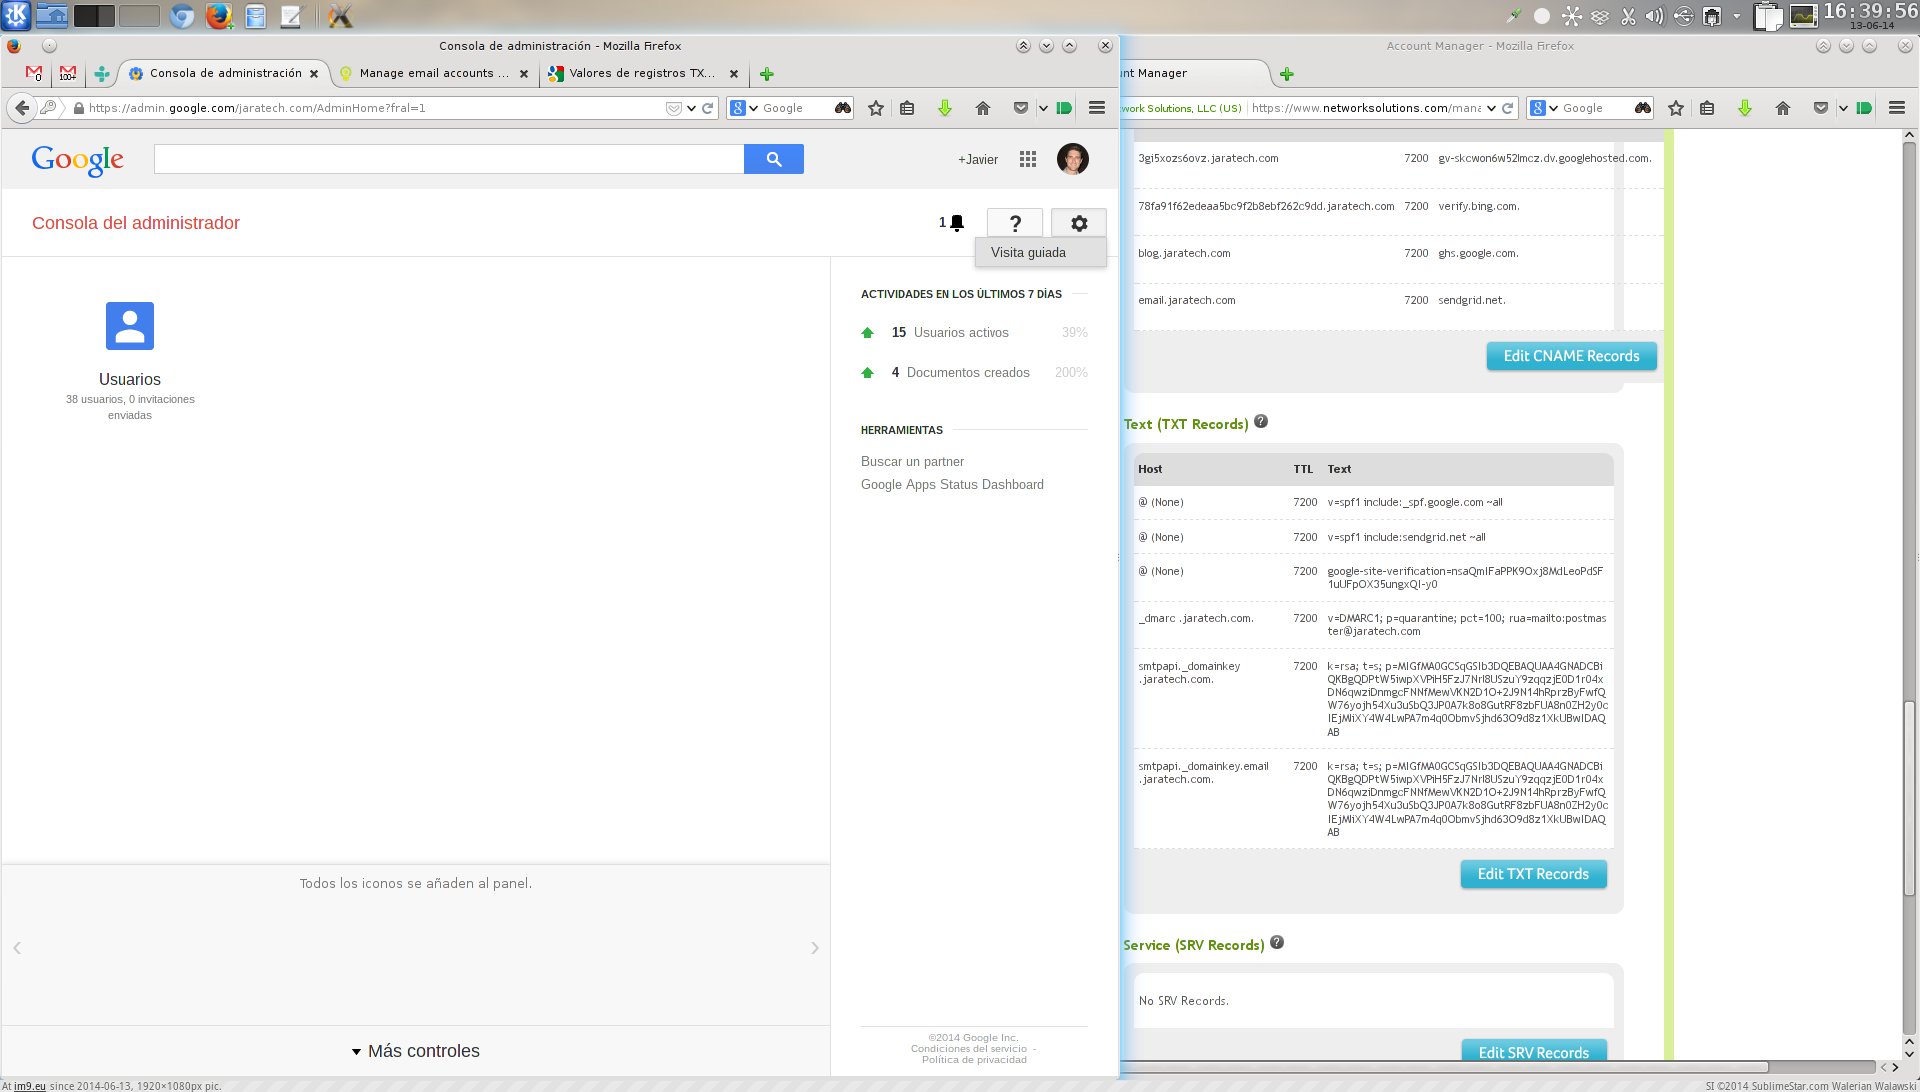Launch Firefox from the top panel
Image resolution: width=1920 pixels, height=1092 pixels.
coord(218,16)
